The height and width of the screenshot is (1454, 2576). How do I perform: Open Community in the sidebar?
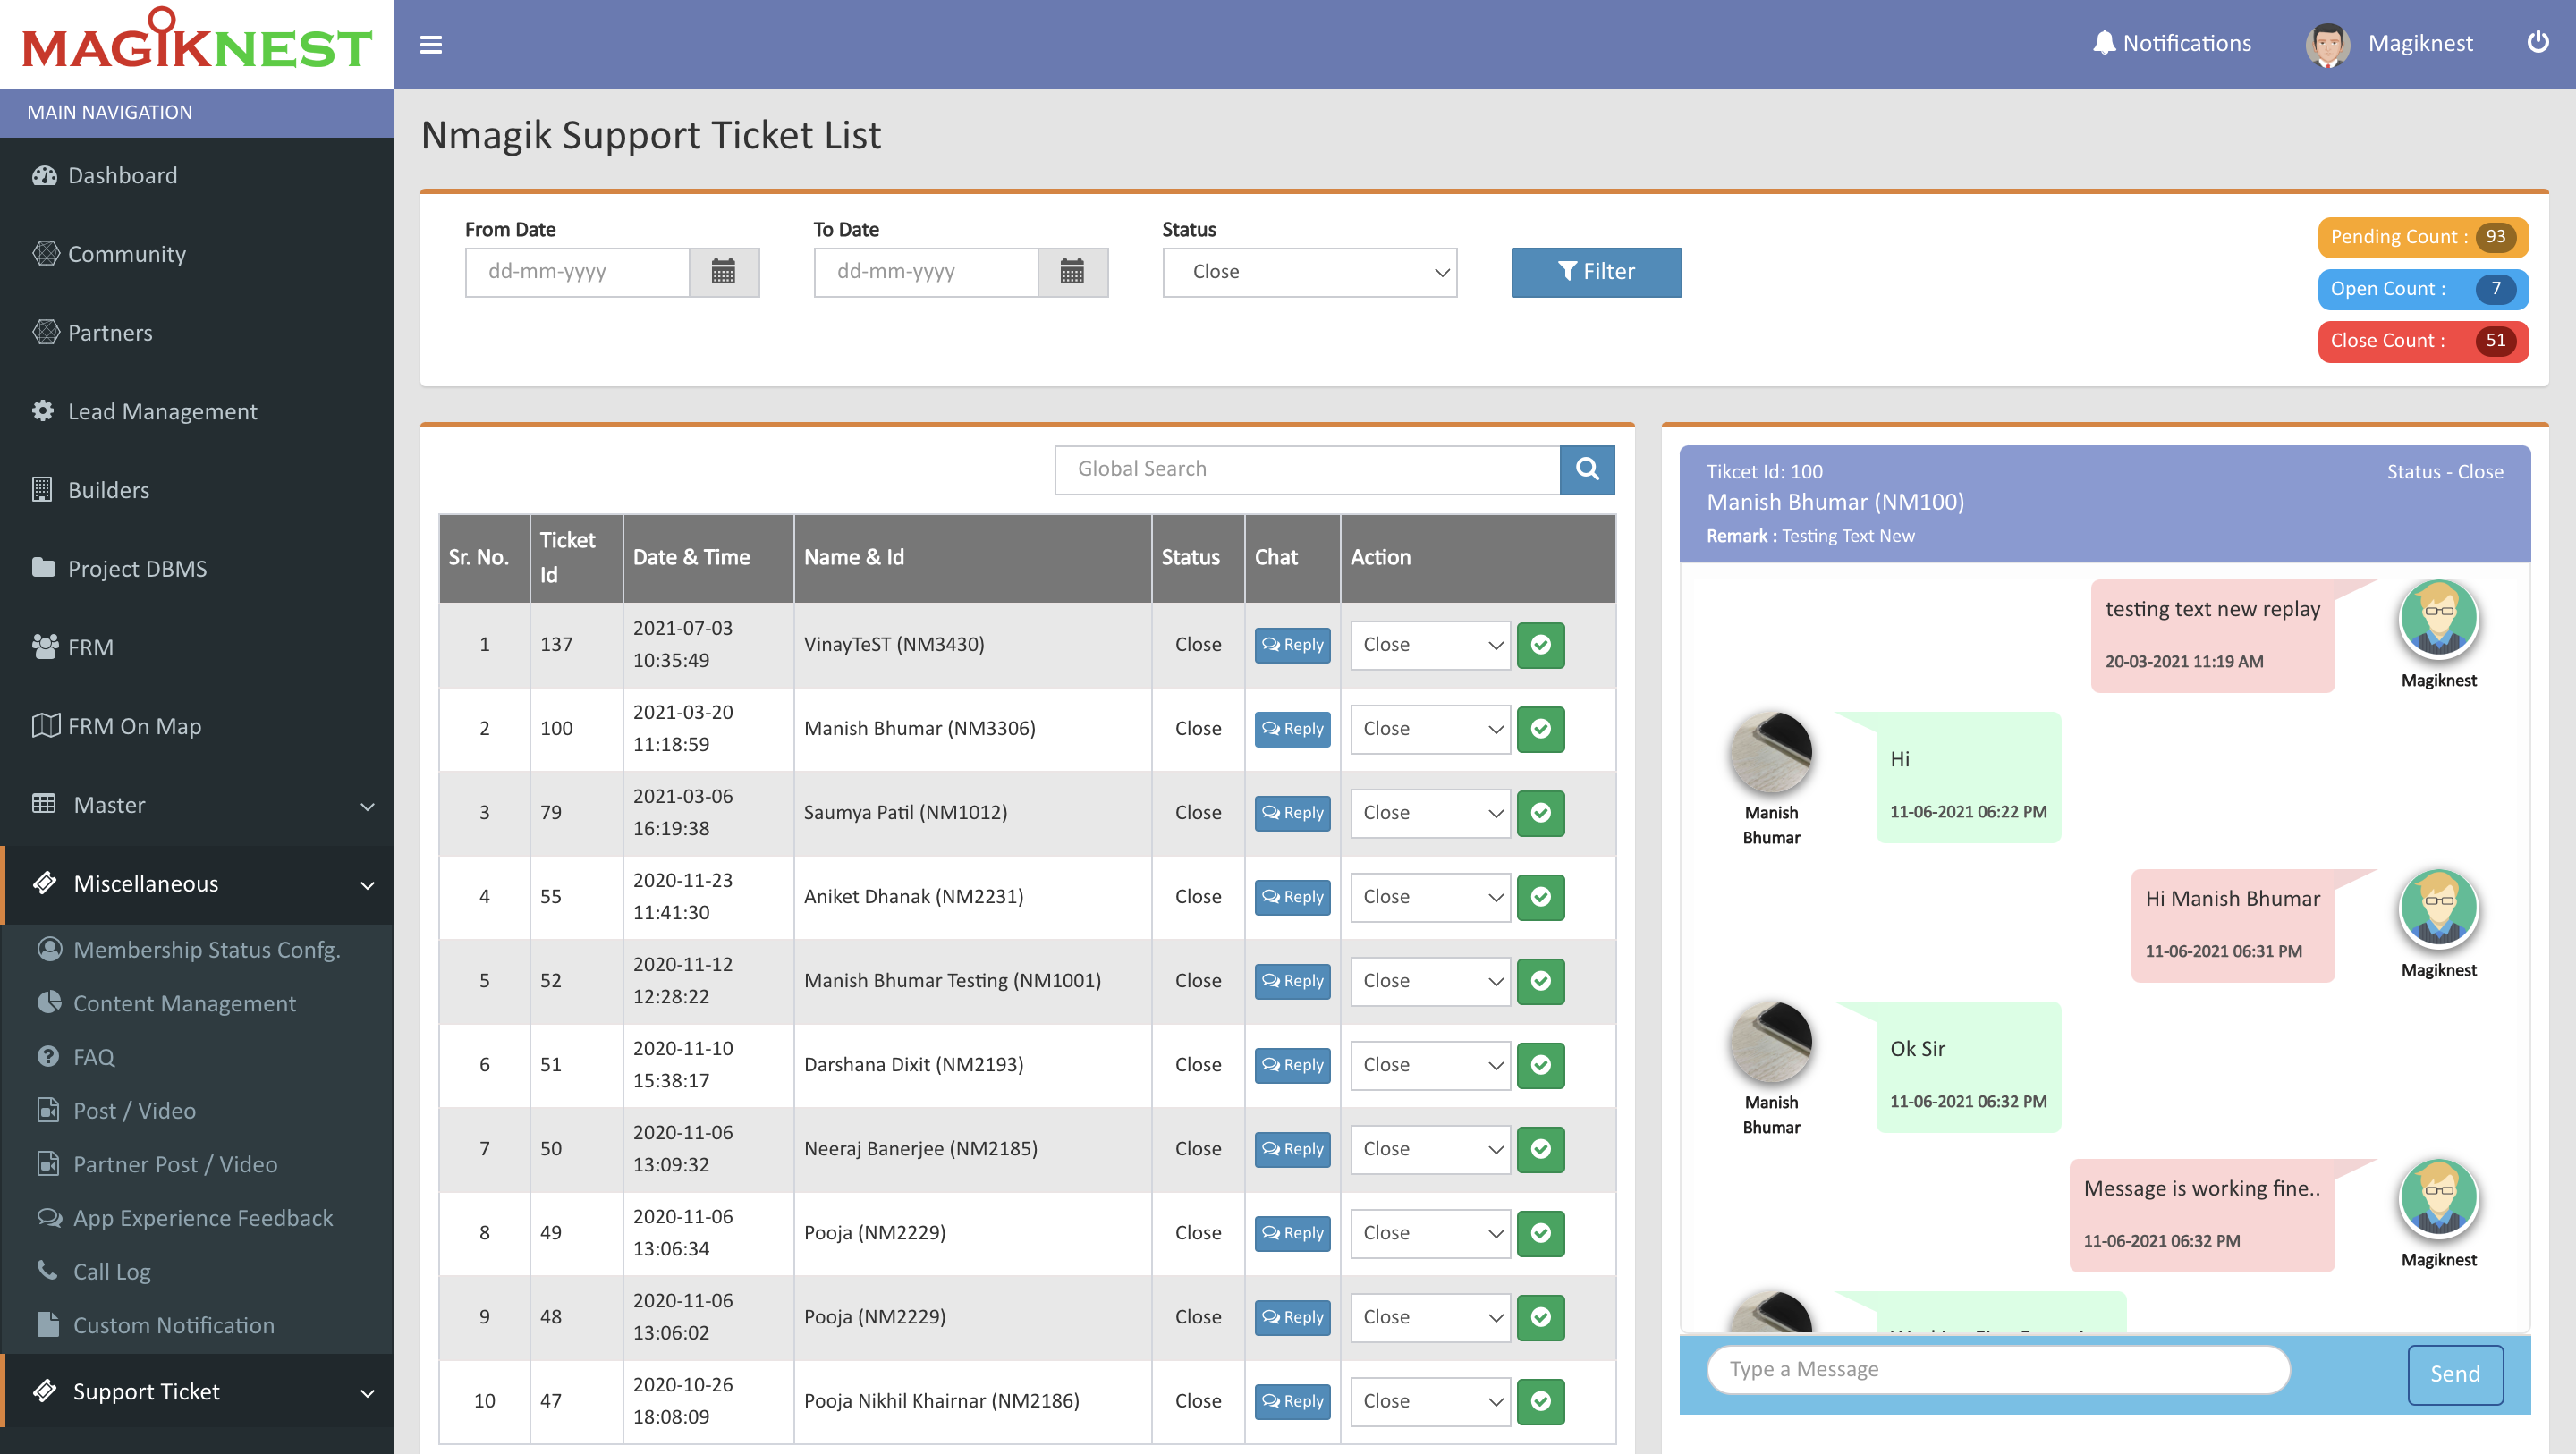[x=197, y=254]
